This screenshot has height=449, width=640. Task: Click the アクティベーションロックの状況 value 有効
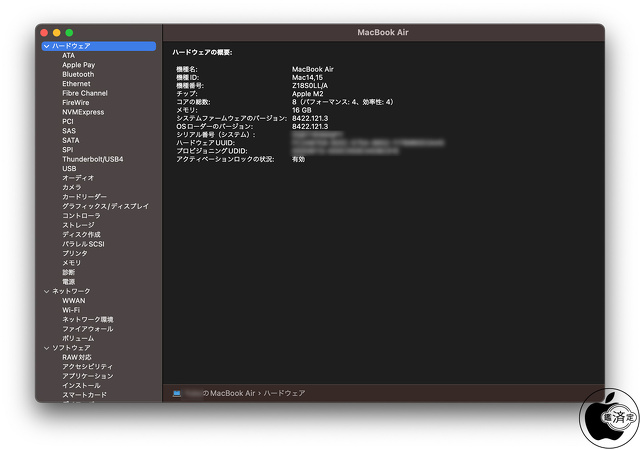pyautogui.click(x=298, y=159)
